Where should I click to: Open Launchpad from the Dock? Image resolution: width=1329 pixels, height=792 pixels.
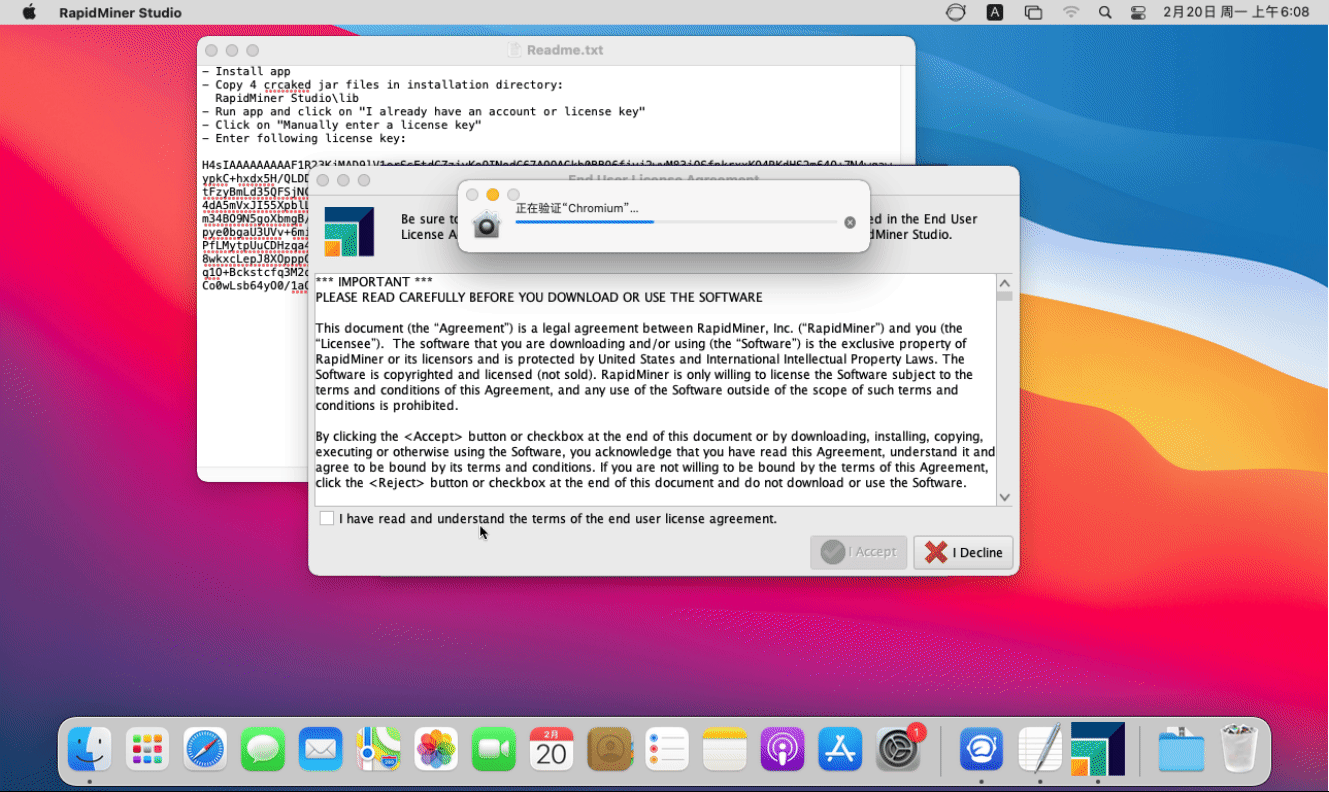[148, 749]
